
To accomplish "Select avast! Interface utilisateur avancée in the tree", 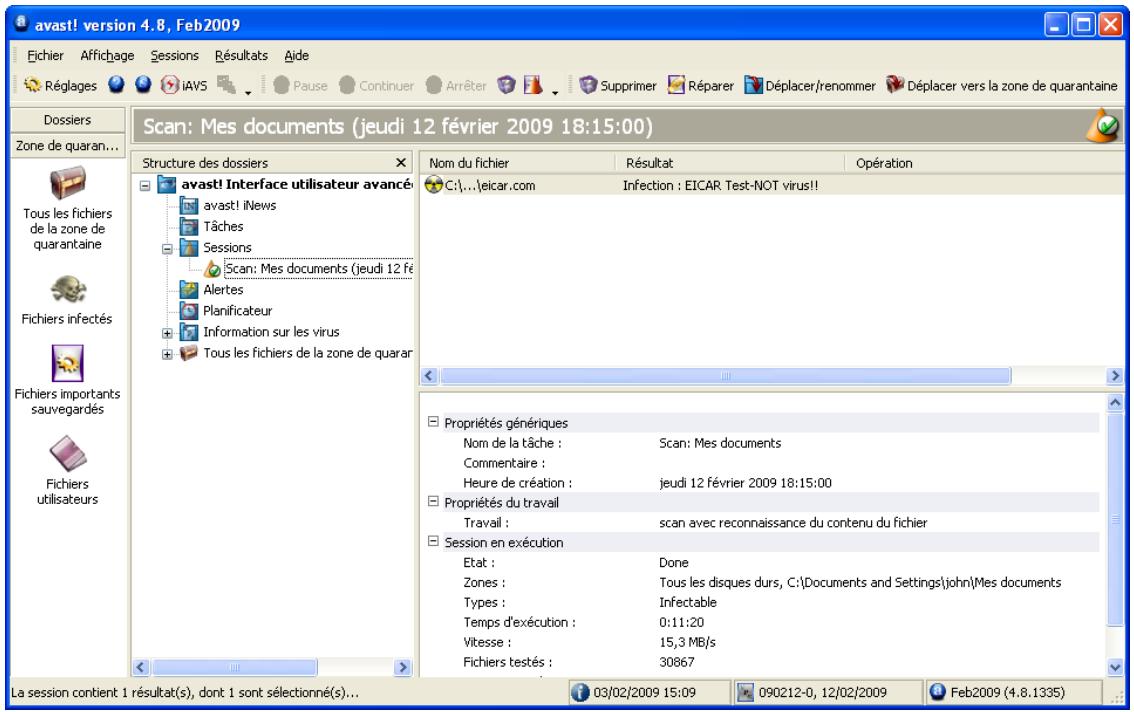I will click(x=297, y=185).
